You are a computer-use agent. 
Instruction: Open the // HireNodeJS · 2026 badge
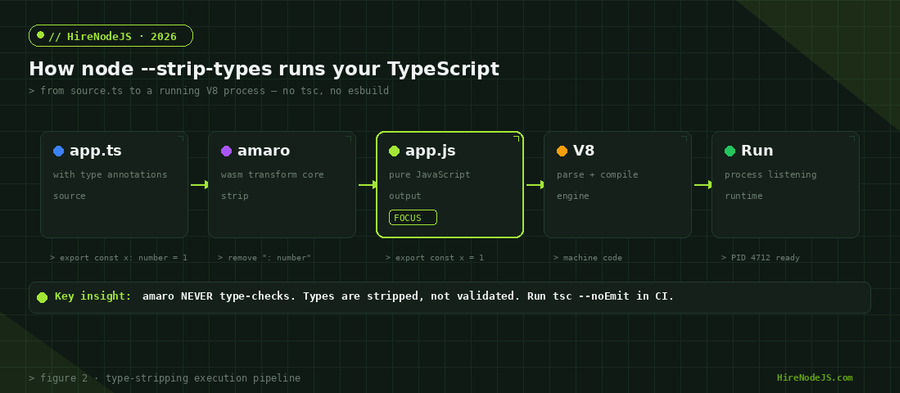pyautogui.click(x=111, y=36)
